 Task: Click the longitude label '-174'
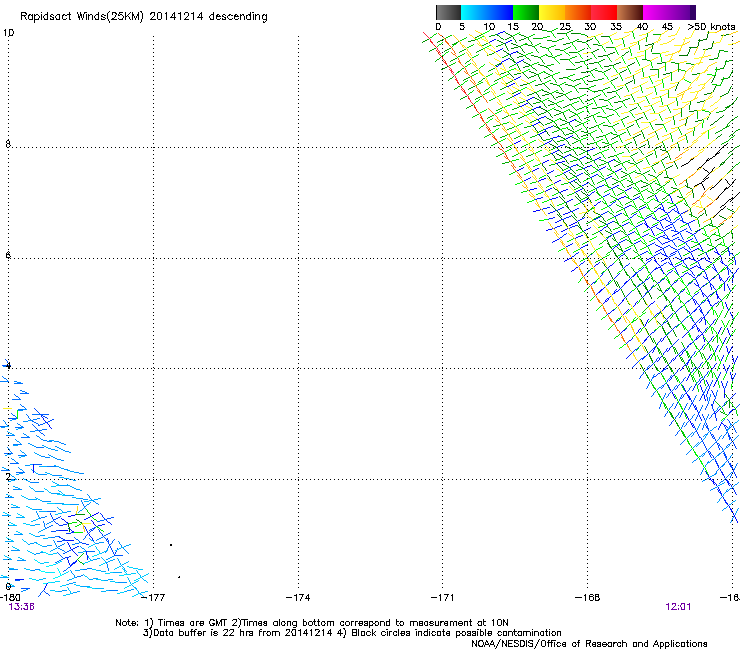pos(298,597)
